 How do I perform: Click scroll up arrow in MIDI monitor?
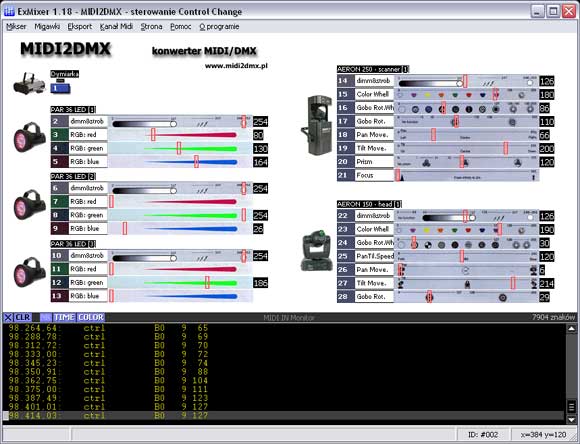coord(571,329)
